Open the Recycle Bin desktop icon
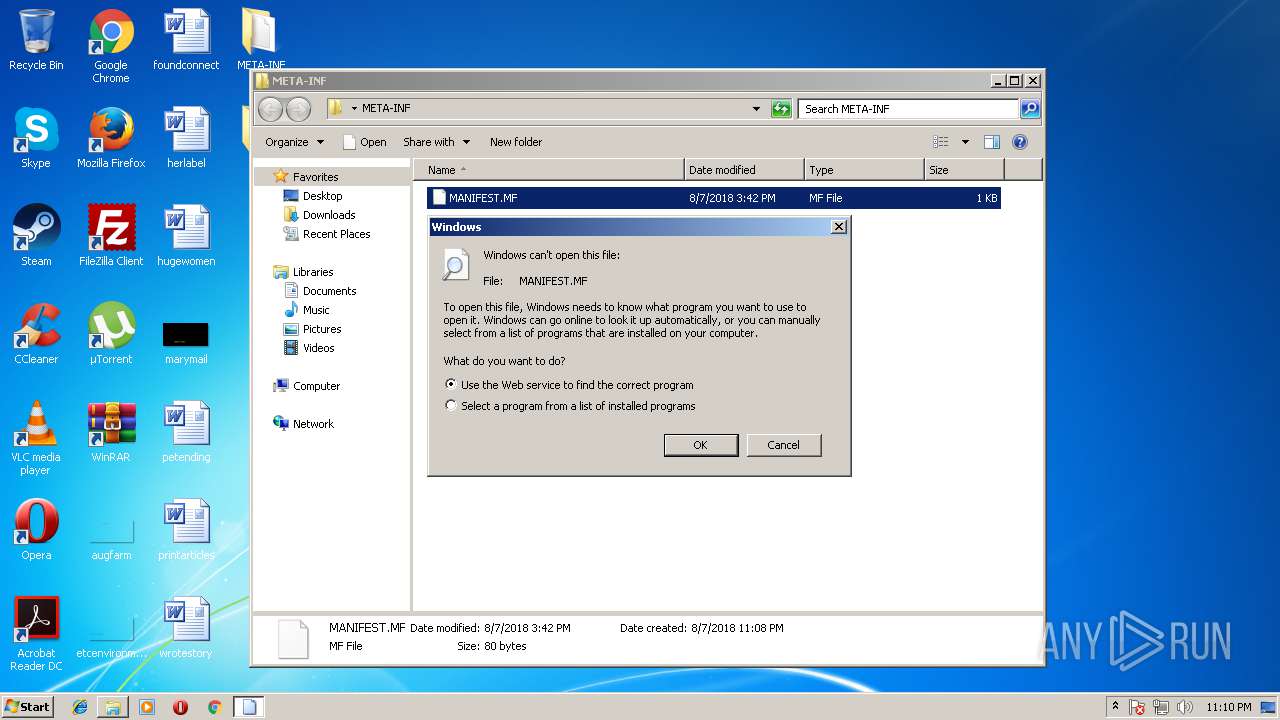 [x=36, y=40]
